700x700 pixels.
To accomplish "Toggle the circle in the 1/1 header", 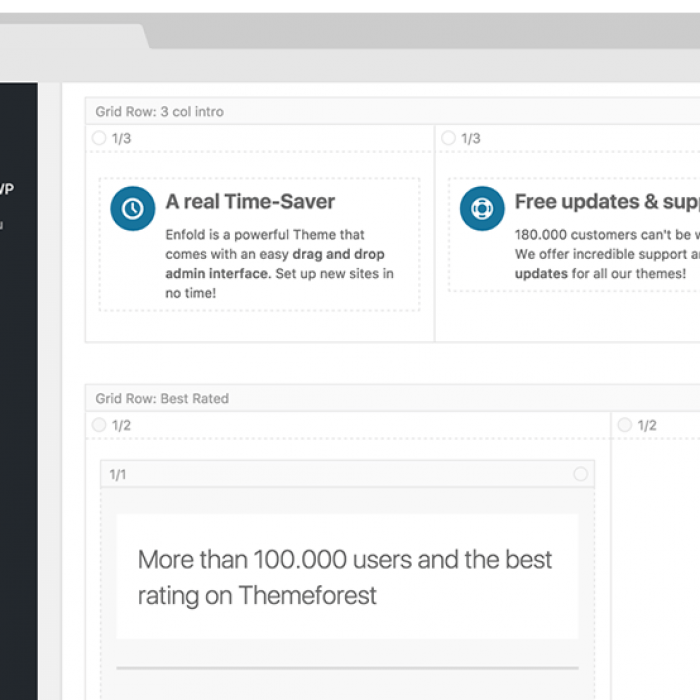I will [x=580, y=474].
